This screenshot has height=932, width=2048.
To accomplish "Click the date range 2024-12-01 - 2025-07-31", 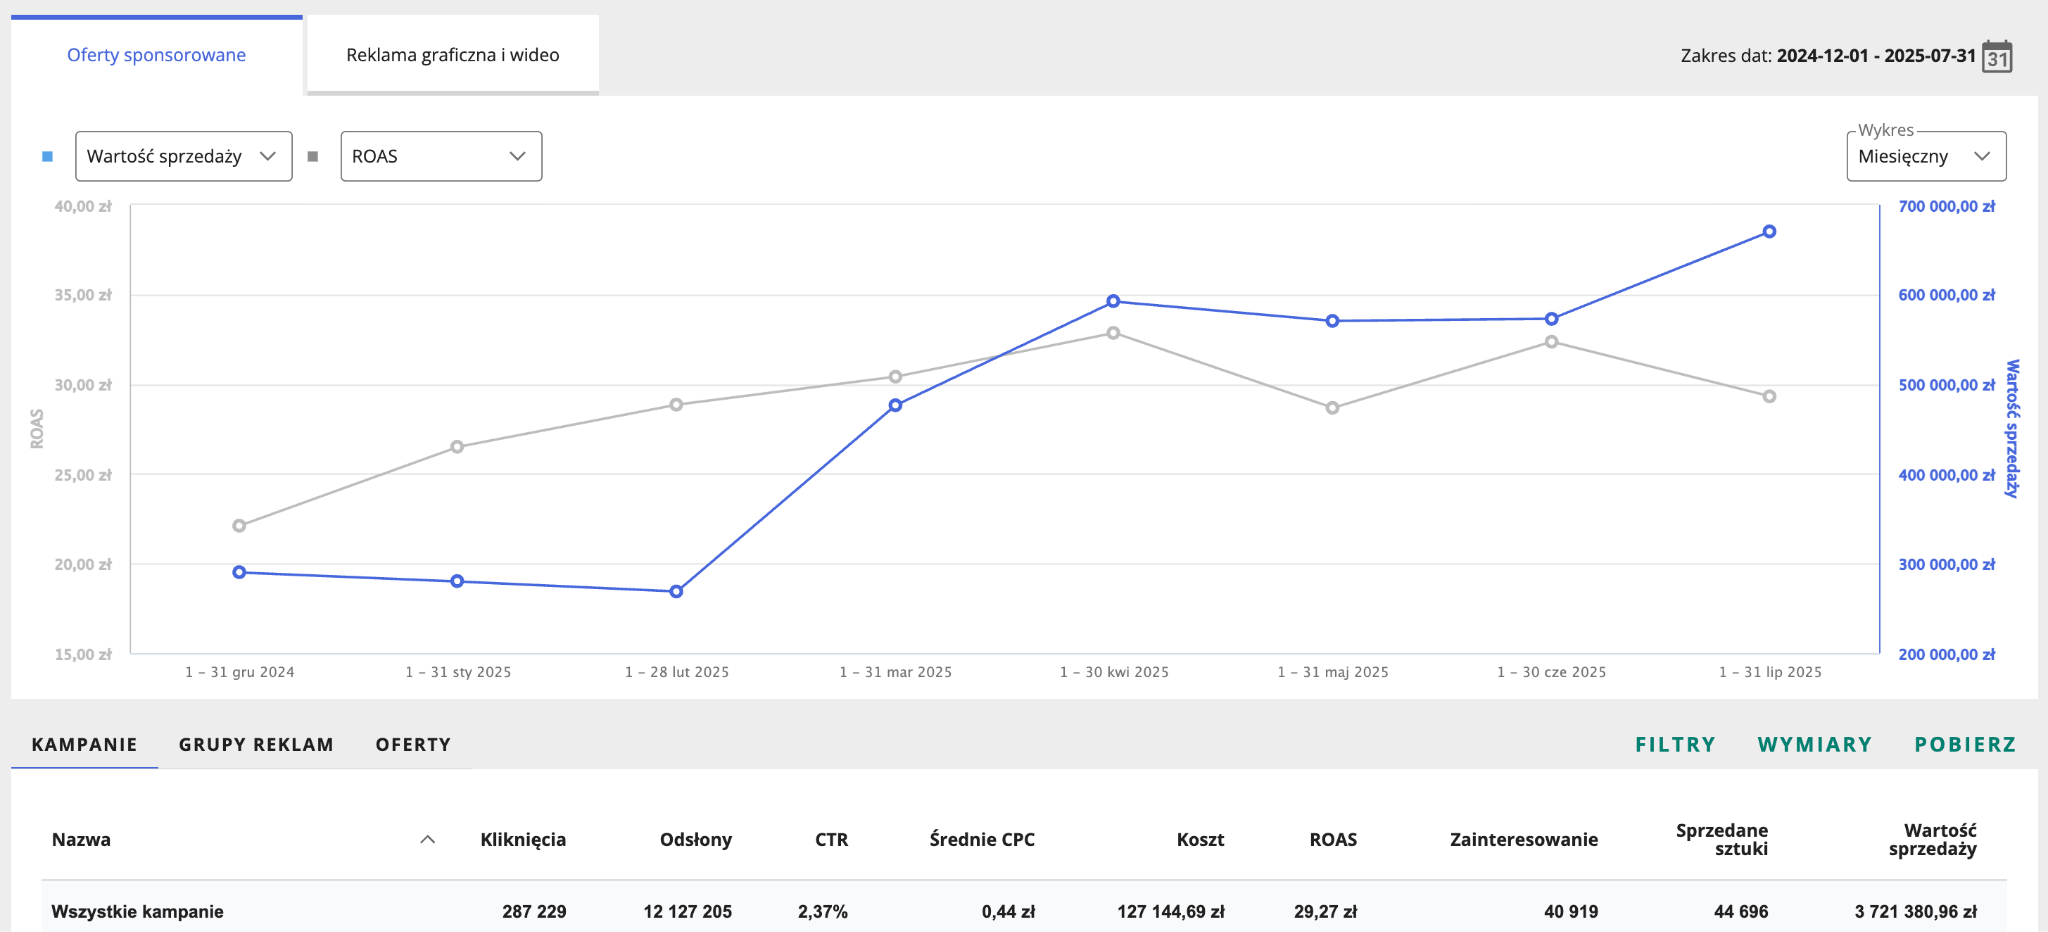I will coord(1876,56).
